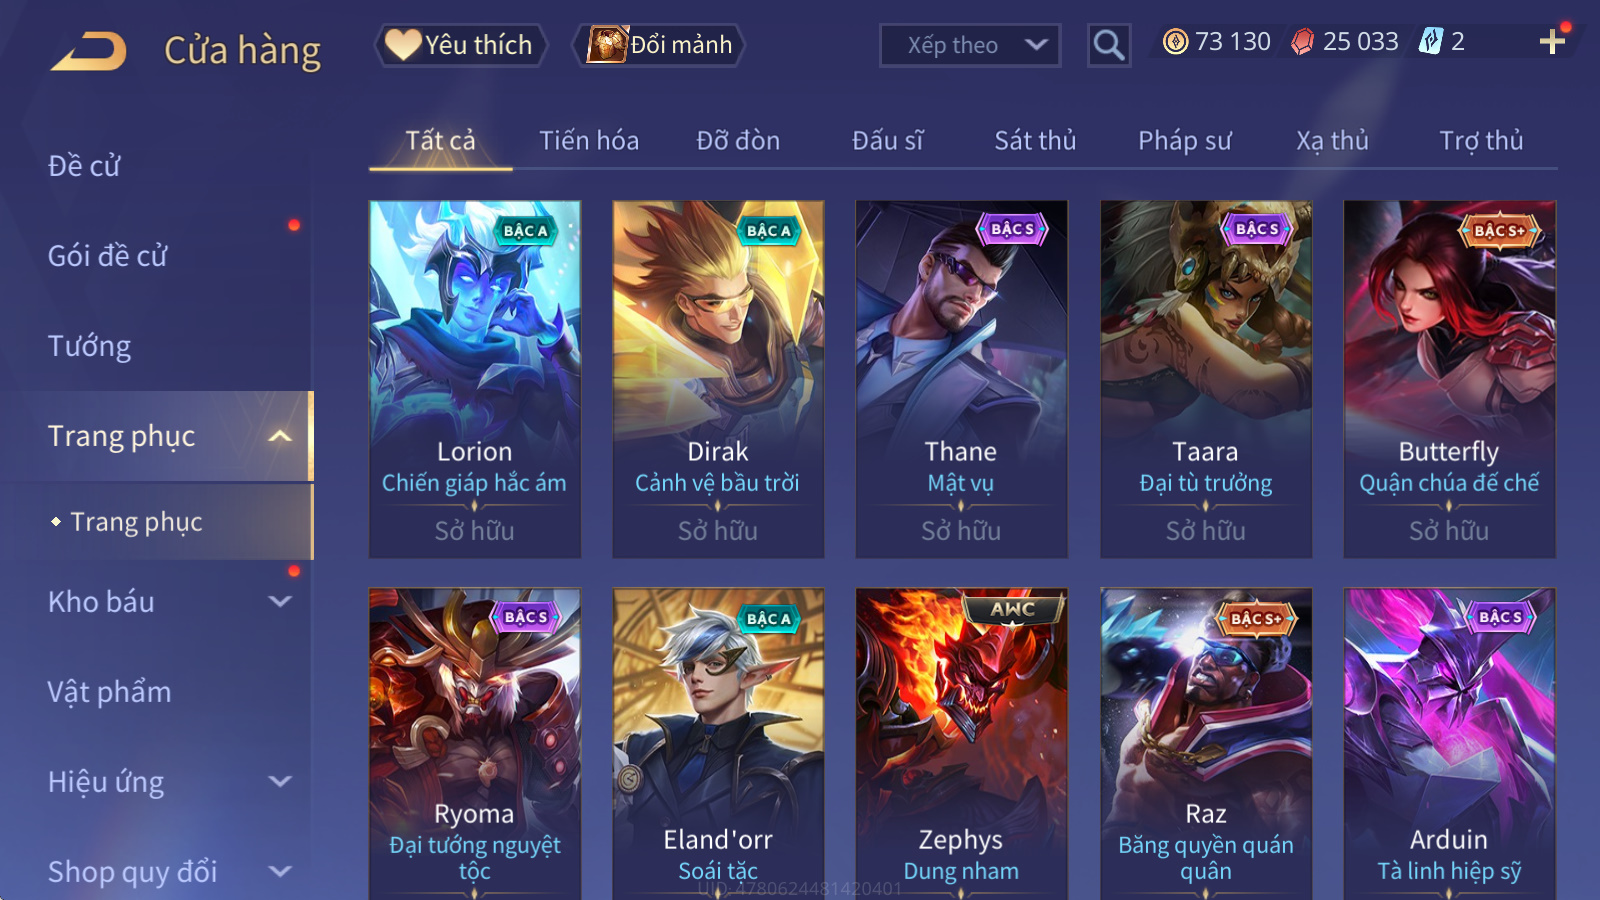The height and width of the screenshot is (900, 1600).
Task: Click the shard chest icon in Đổi mảnh
Action: 607,44
